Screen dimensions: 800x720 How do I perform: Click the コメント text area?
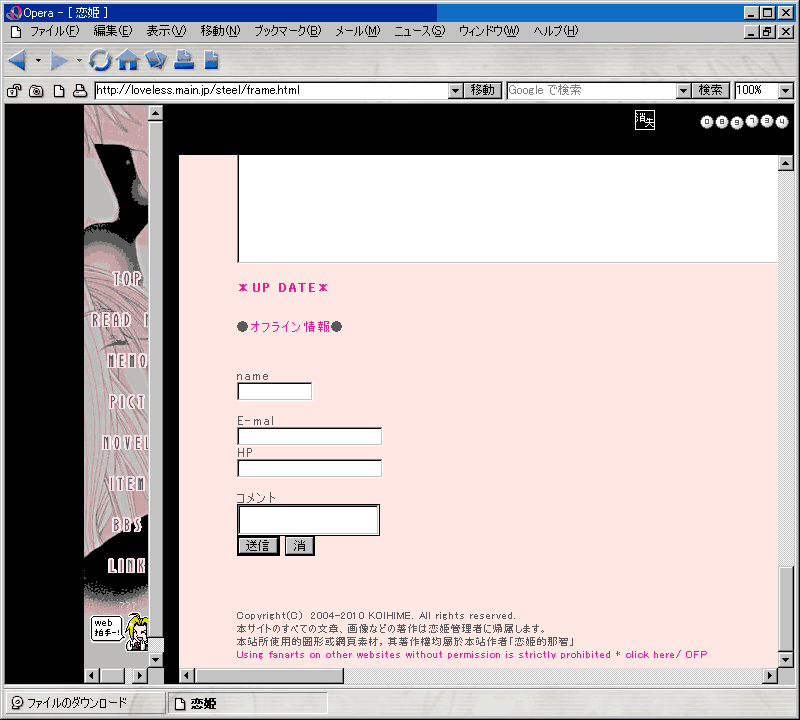pyautogui.click(x=309, y=520)
